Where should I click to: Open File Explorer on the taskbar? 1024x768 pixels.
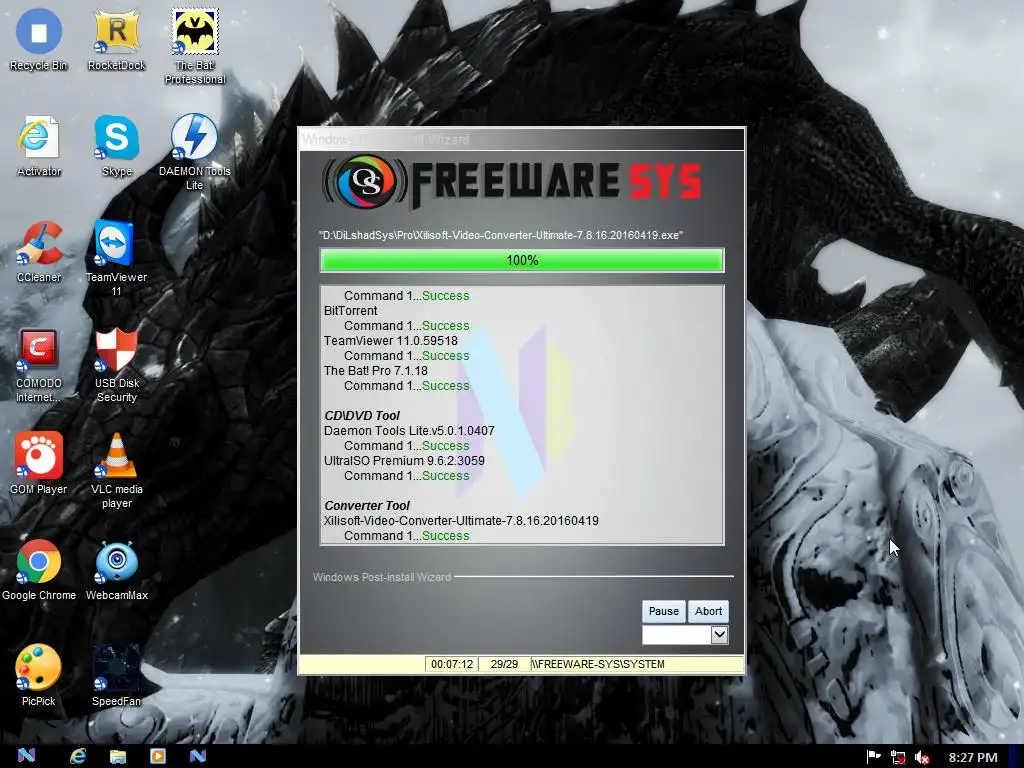tap(118, 756)
